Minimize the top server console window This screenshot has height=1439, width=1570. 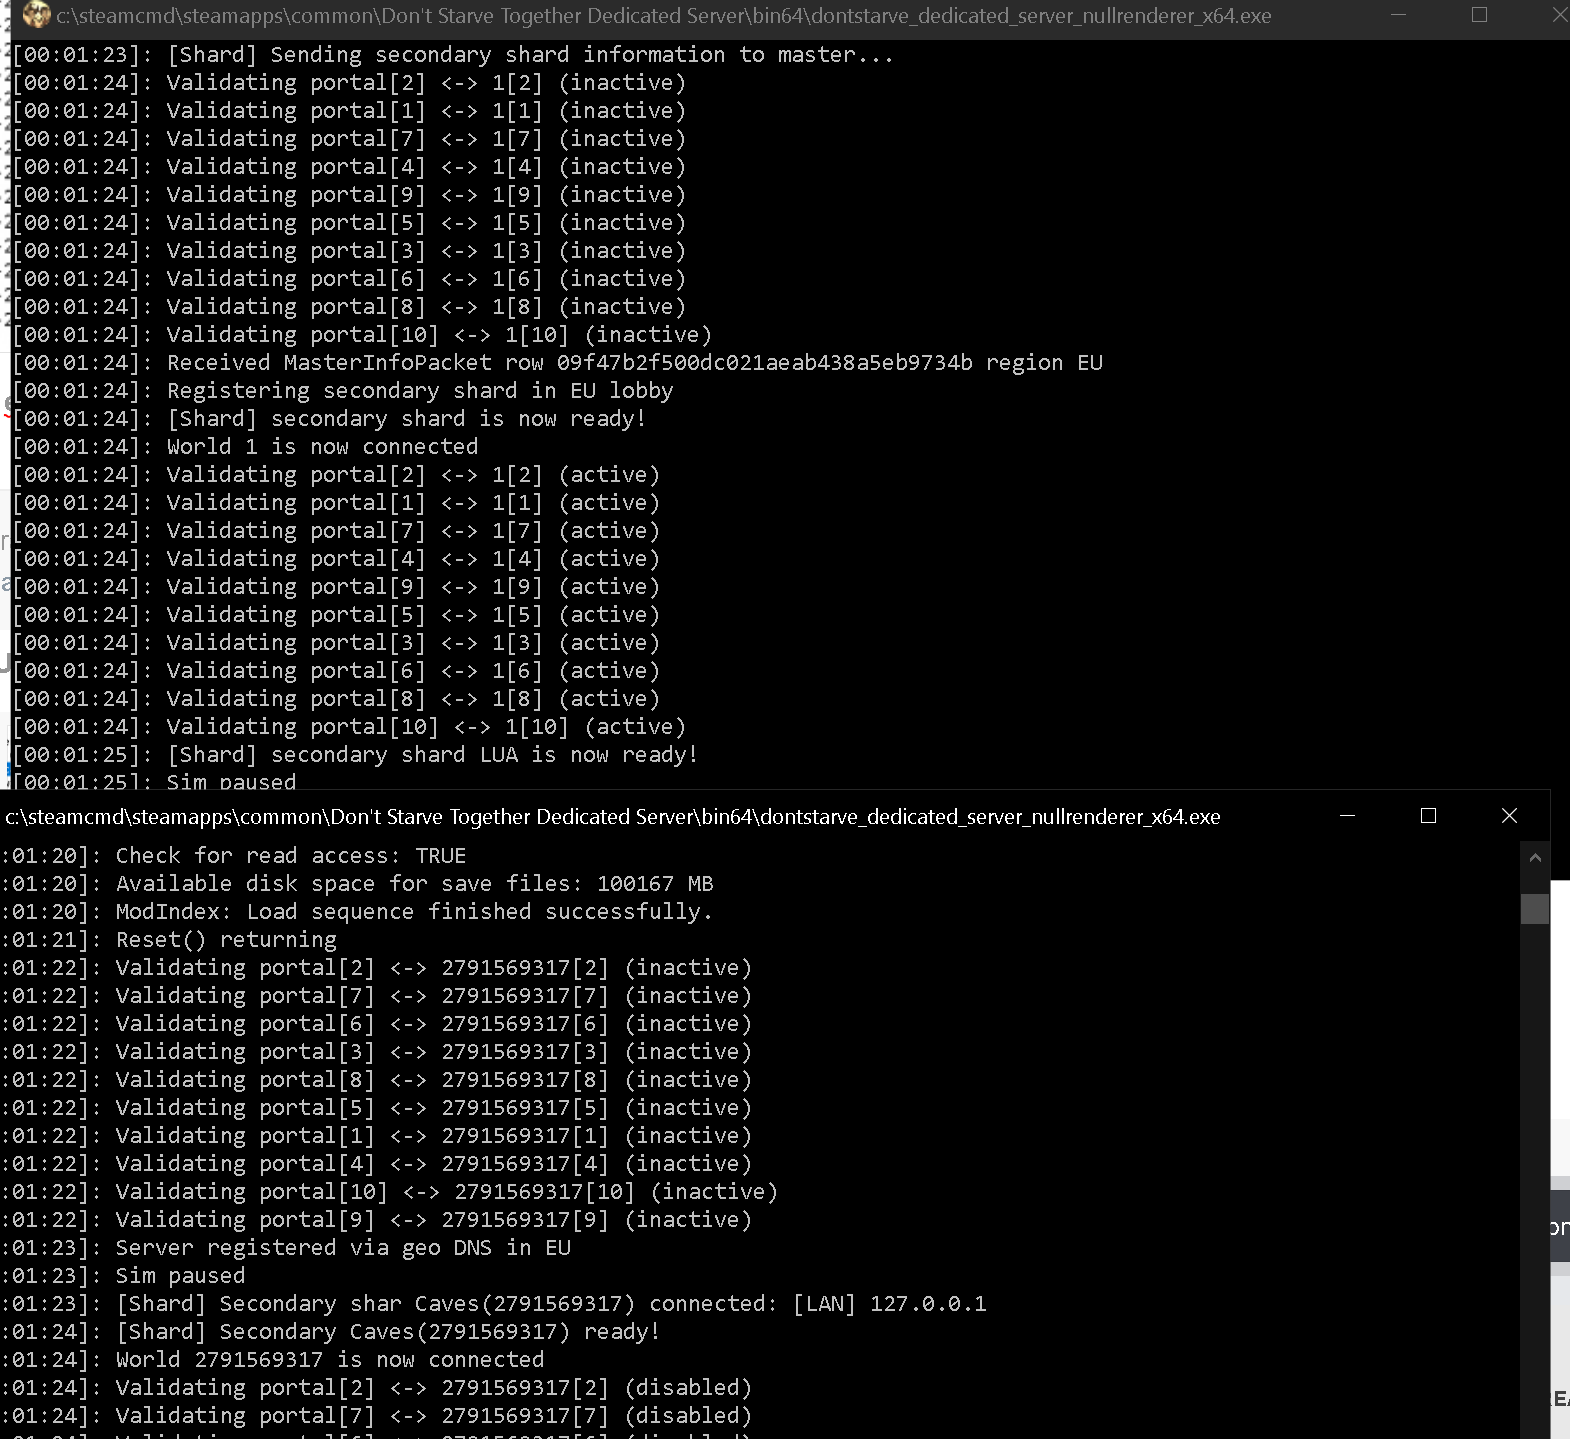(x=1398, y=15)
